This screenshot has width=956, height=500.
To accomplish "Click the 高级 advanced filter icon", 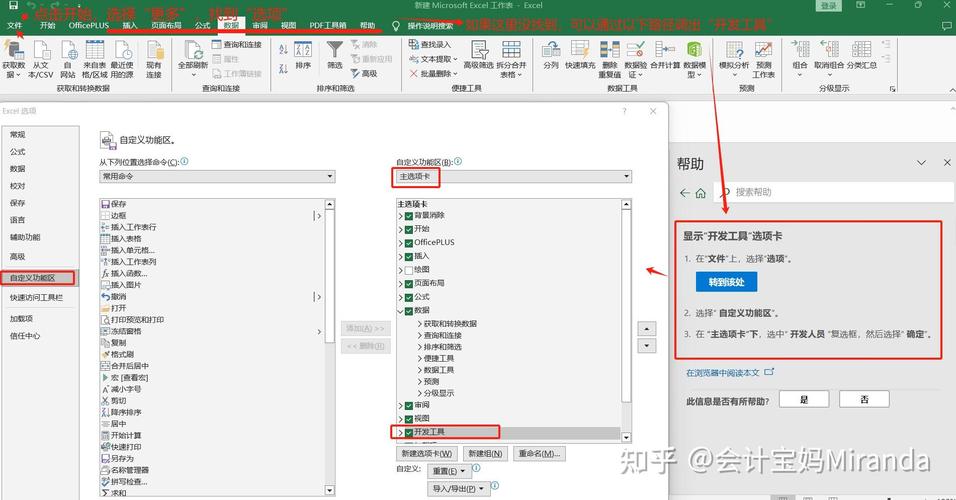I will pos(365,73).
